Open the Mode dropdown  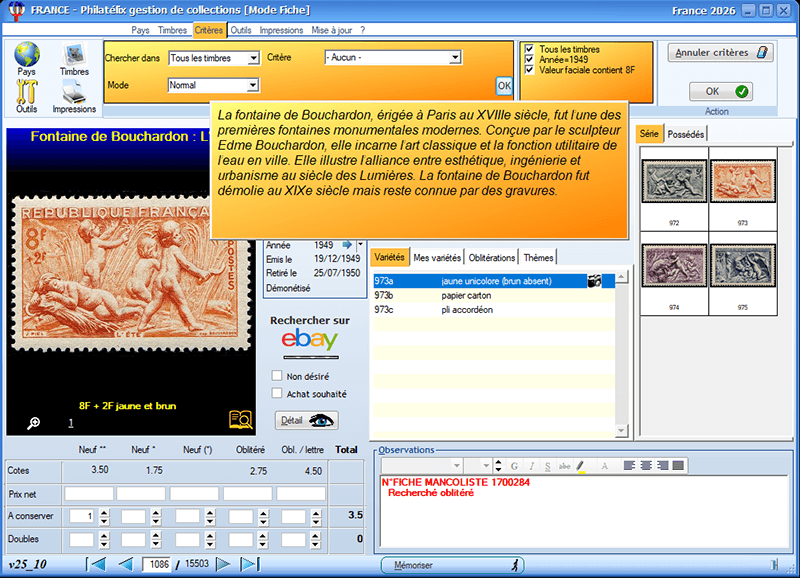point(253,85)
